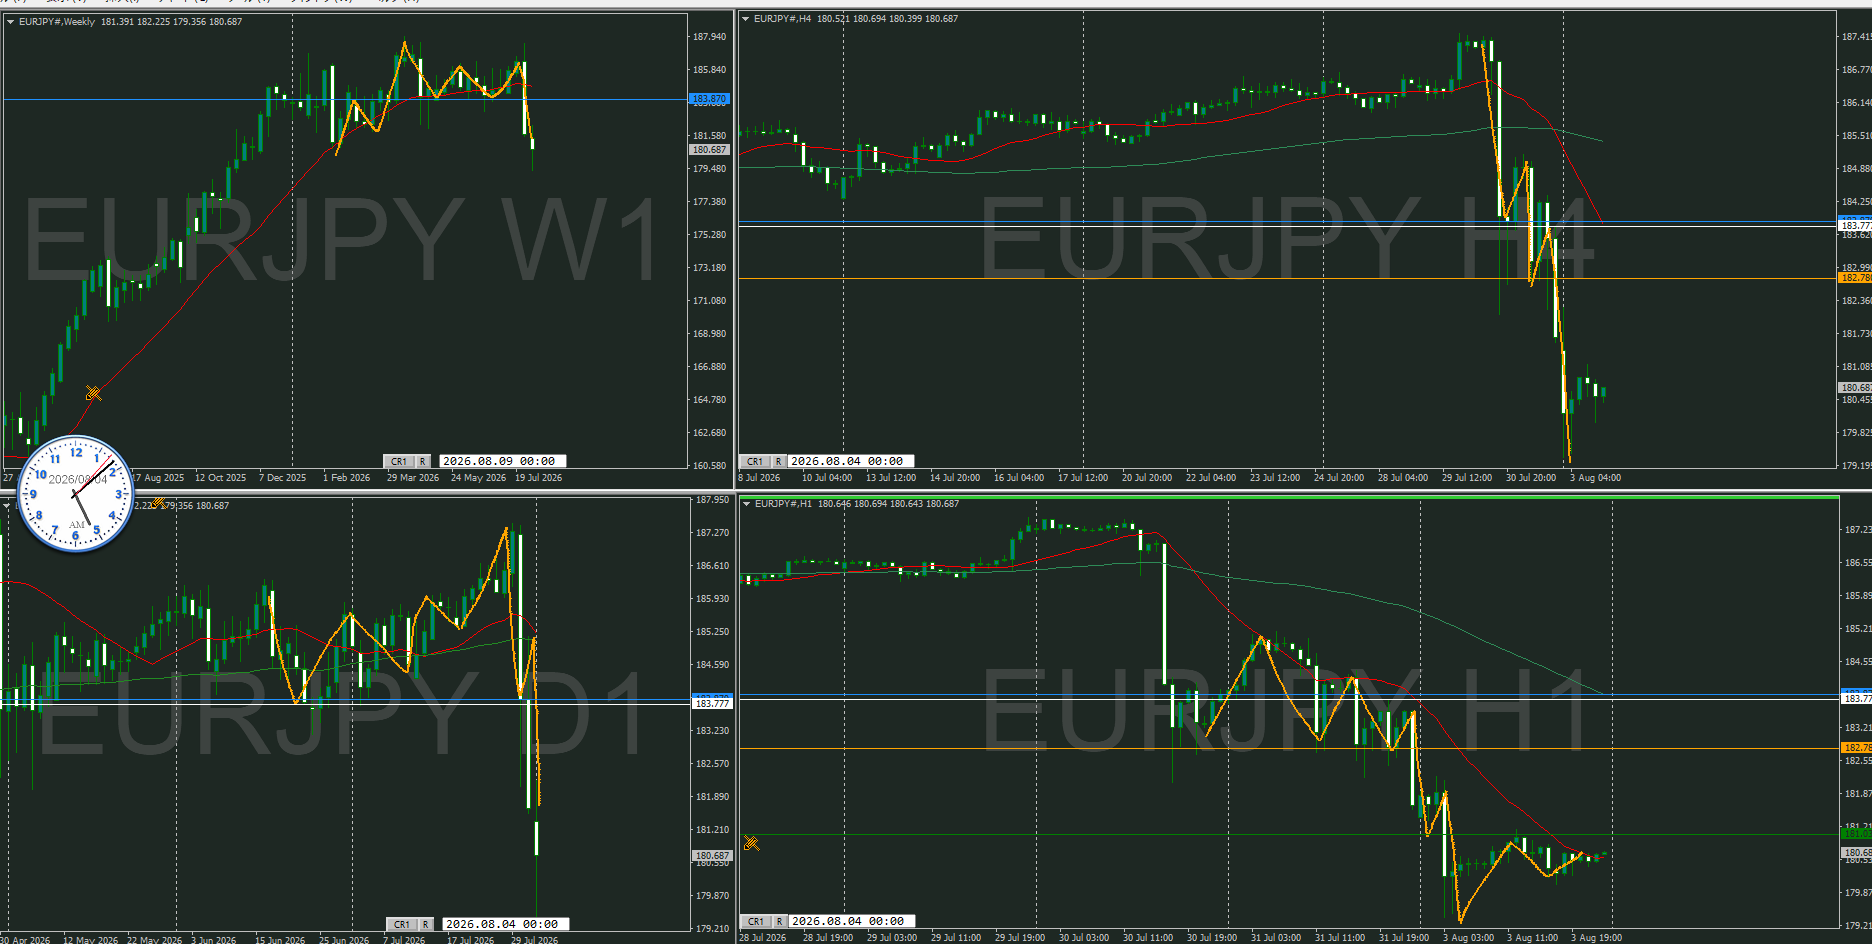Click the 13 Jul 12:00 time label
The width and height of the screenshot is (1872, 944).
pyautogui.click(x=891, y=478)
